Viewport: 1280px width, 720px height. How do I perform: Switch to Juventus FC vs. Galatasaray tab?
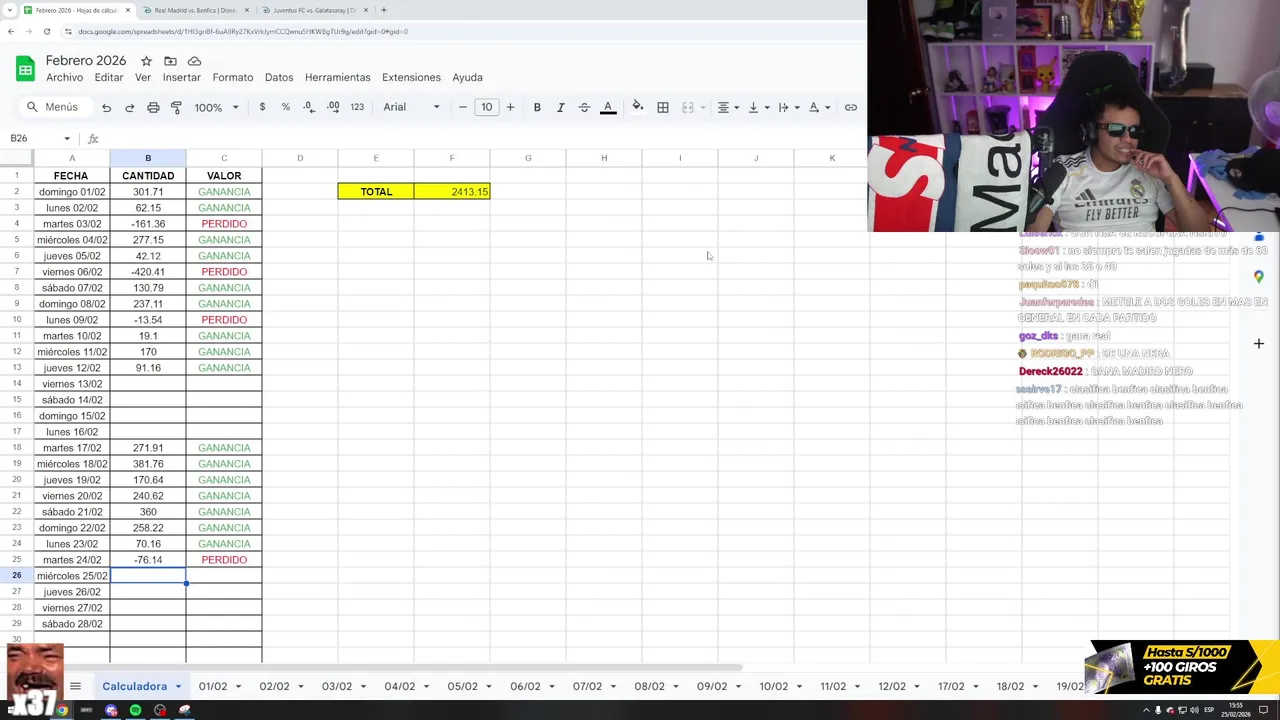pos(309,10)
